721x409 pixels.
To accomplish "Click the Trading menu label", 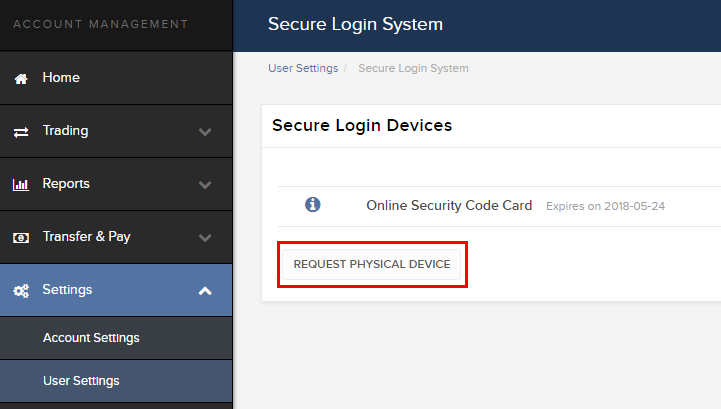I will point(65,131).
